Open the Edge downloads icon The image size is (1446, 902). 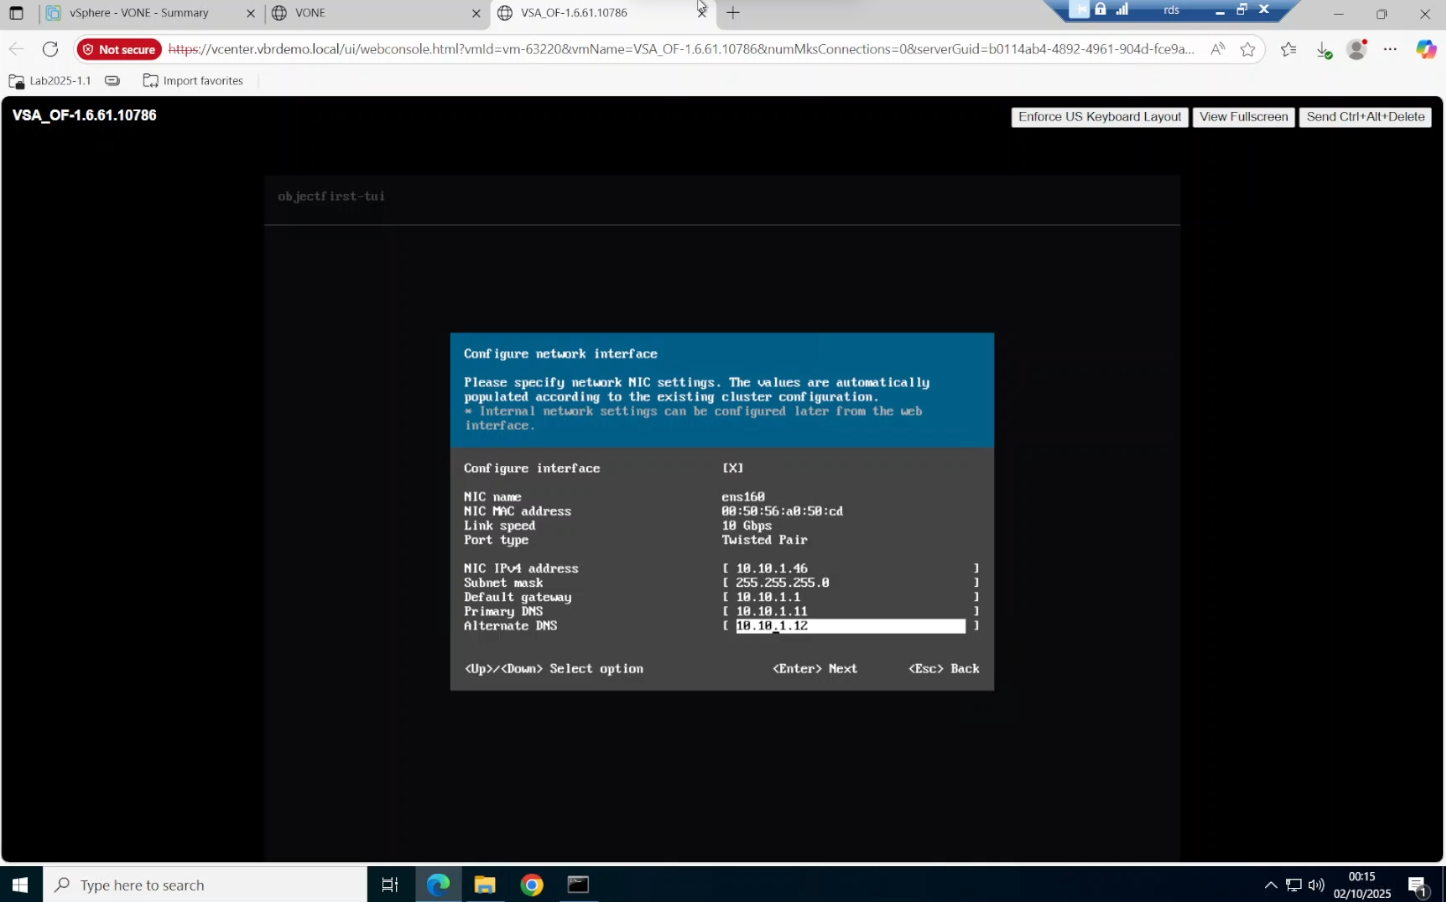[x=1323, y=49]
